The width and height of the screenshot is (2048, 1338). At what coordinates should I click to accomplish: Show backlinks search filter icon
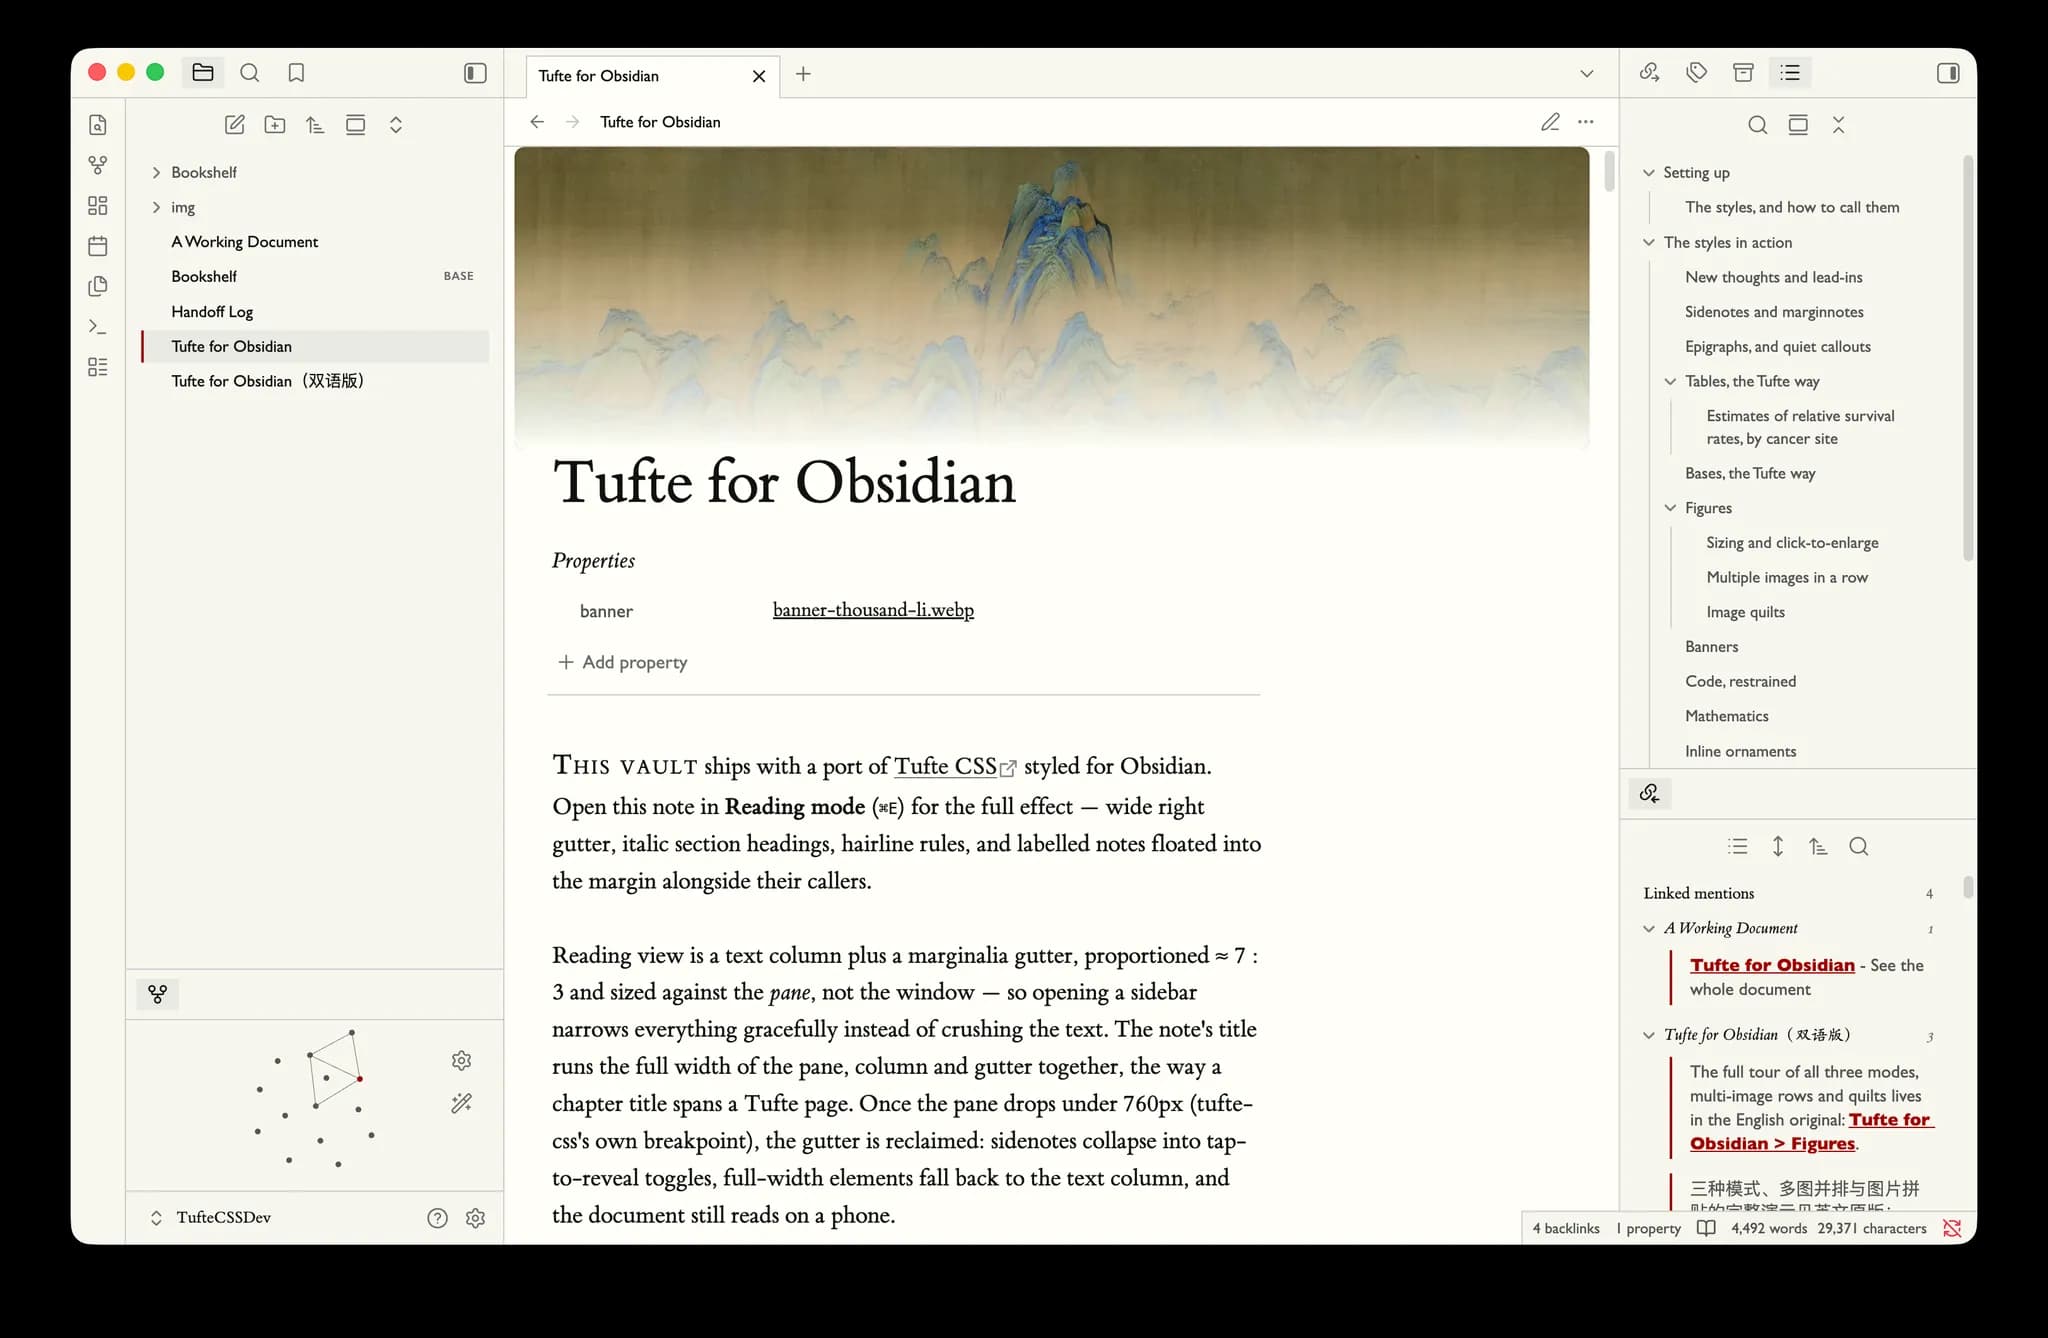click(x=1859, y=846)
